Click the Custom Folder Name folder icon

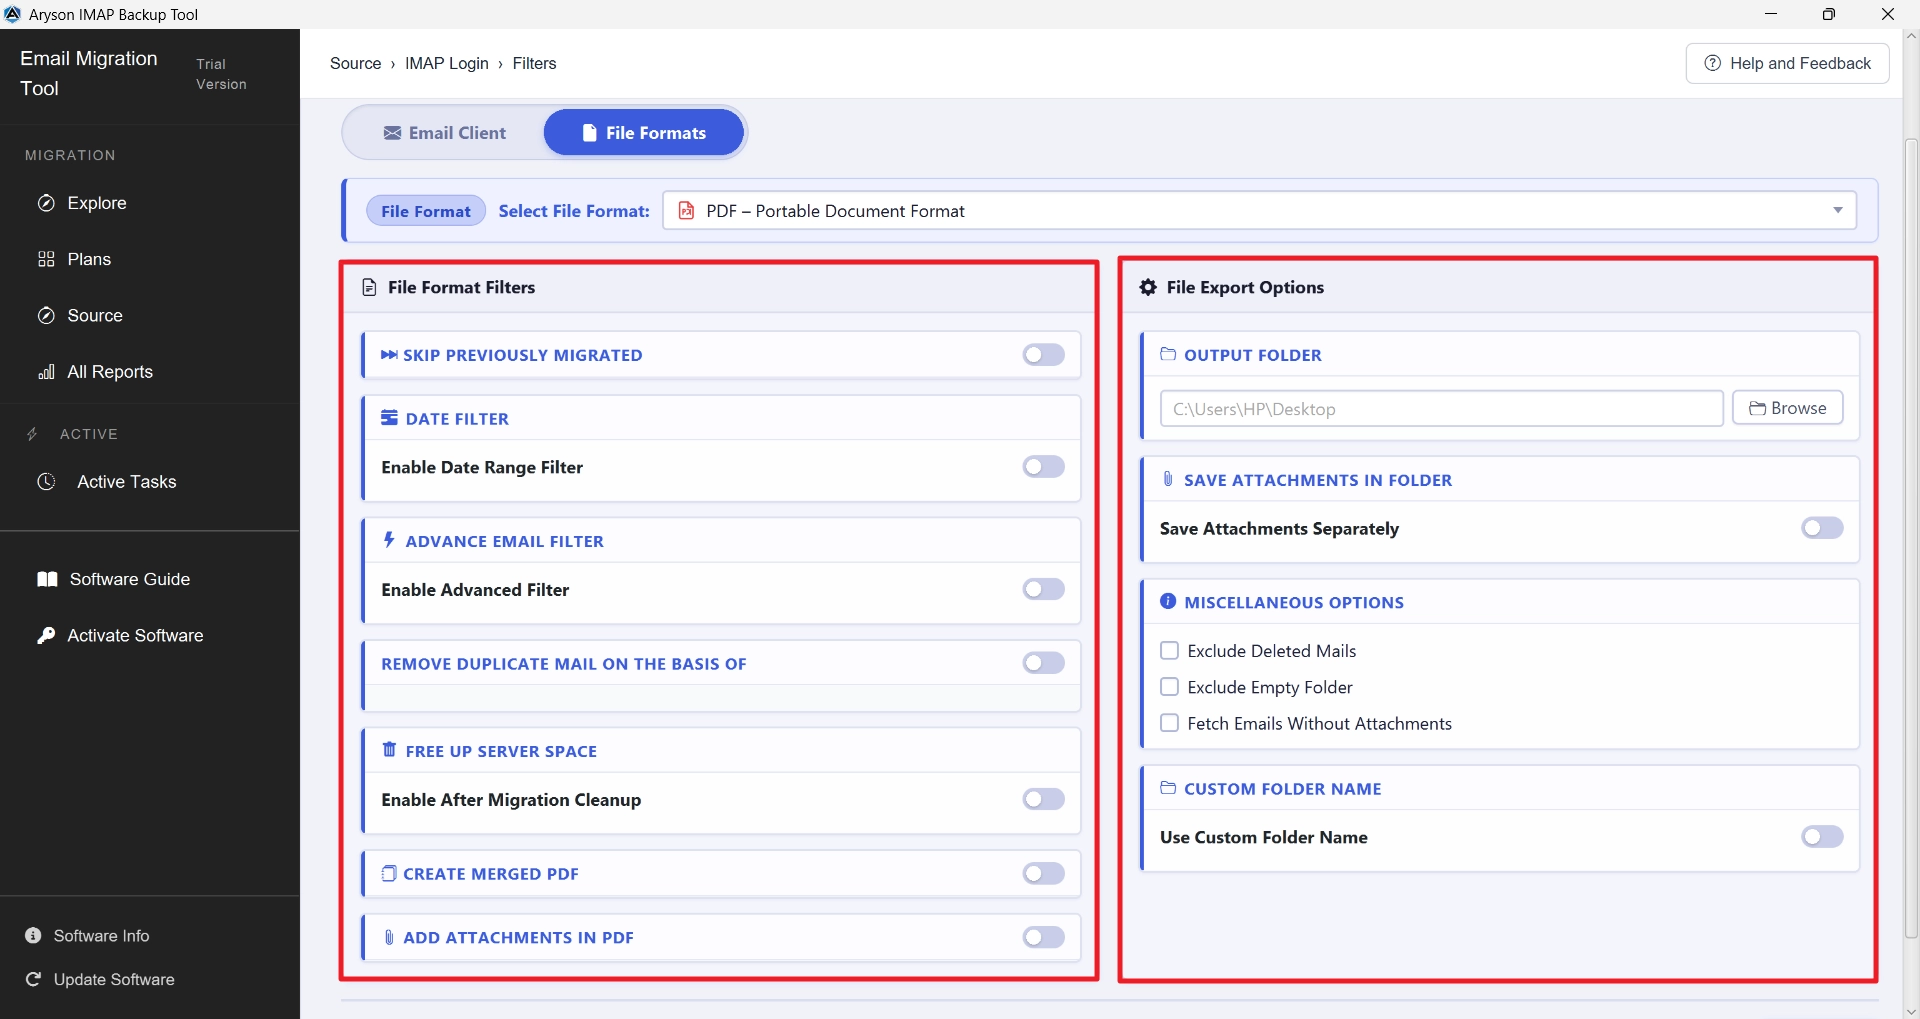coord(1168,788)
